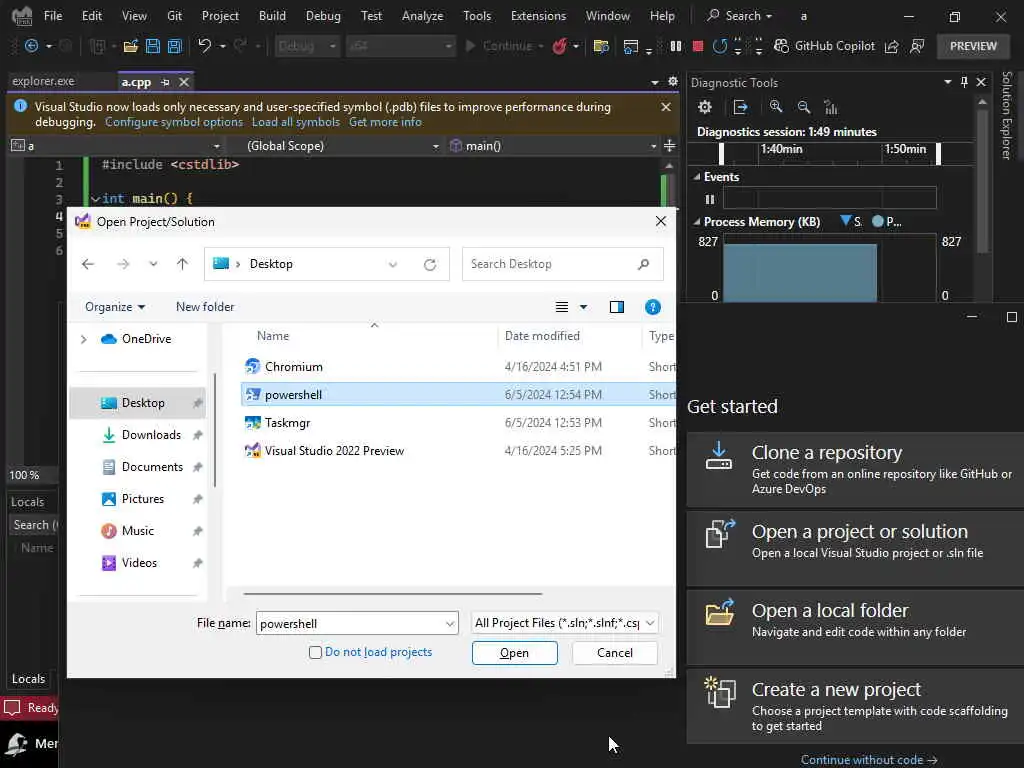Screen dimensions: 1024x768
Task: Open the file type filter dropdown
Action: pyautogui.click(x=650, y=623)
